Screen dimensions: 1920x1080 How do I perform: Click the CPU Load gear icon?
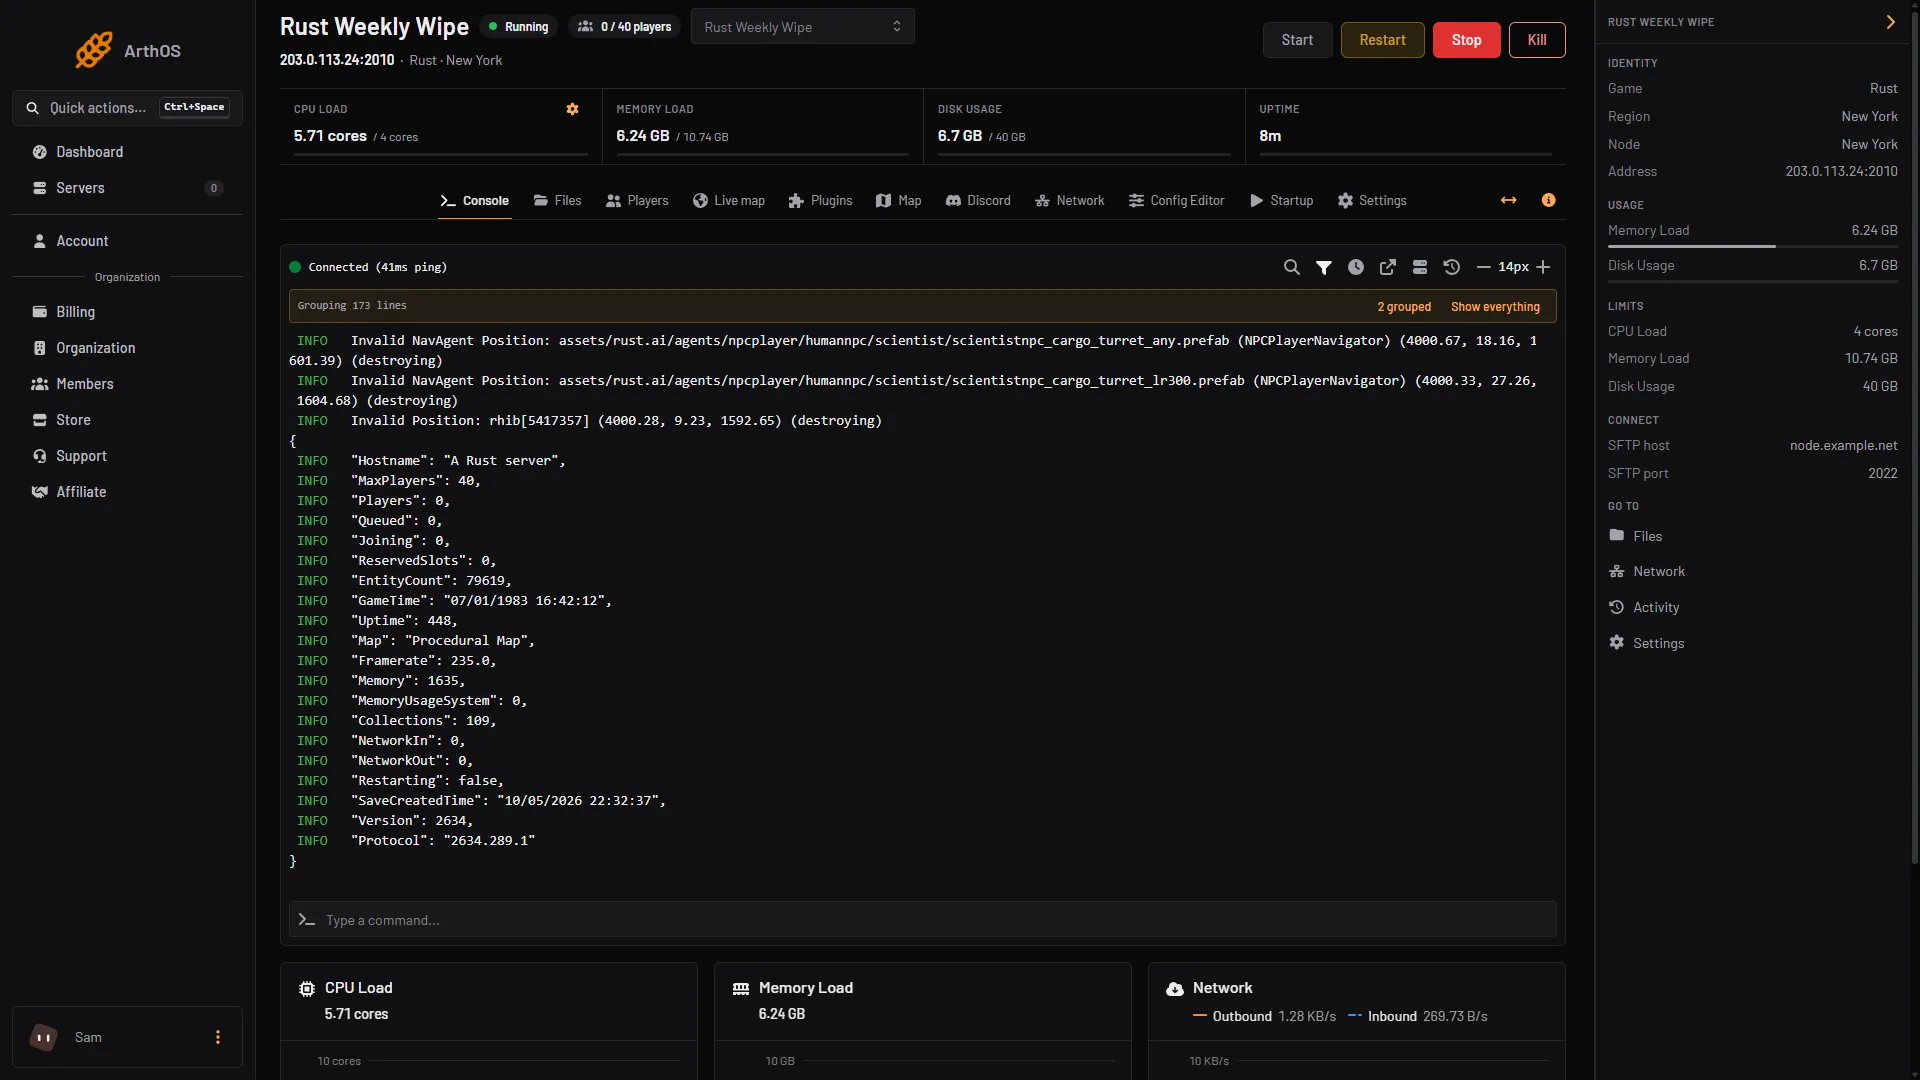coord(573,109)
